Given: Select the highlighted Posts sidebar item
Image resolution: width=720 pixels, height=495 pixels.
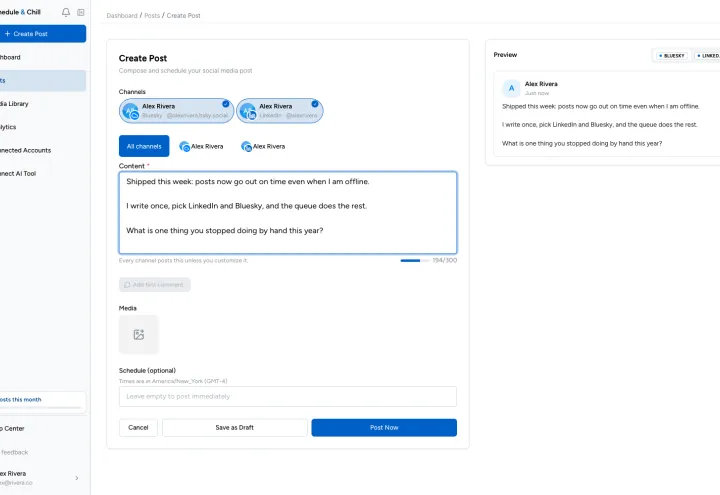Looking at the screenshot, I should [x=43, y=80].
